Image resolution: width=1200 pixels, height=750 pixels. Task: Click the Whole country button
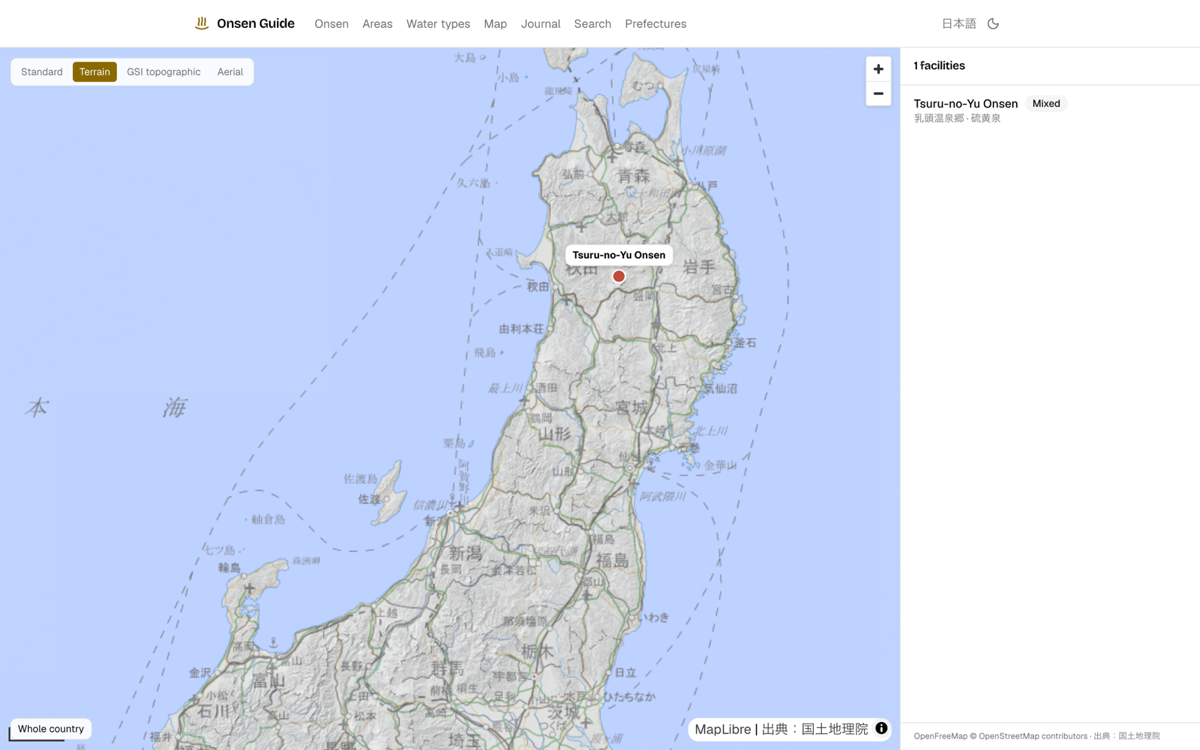coord(51,729)
